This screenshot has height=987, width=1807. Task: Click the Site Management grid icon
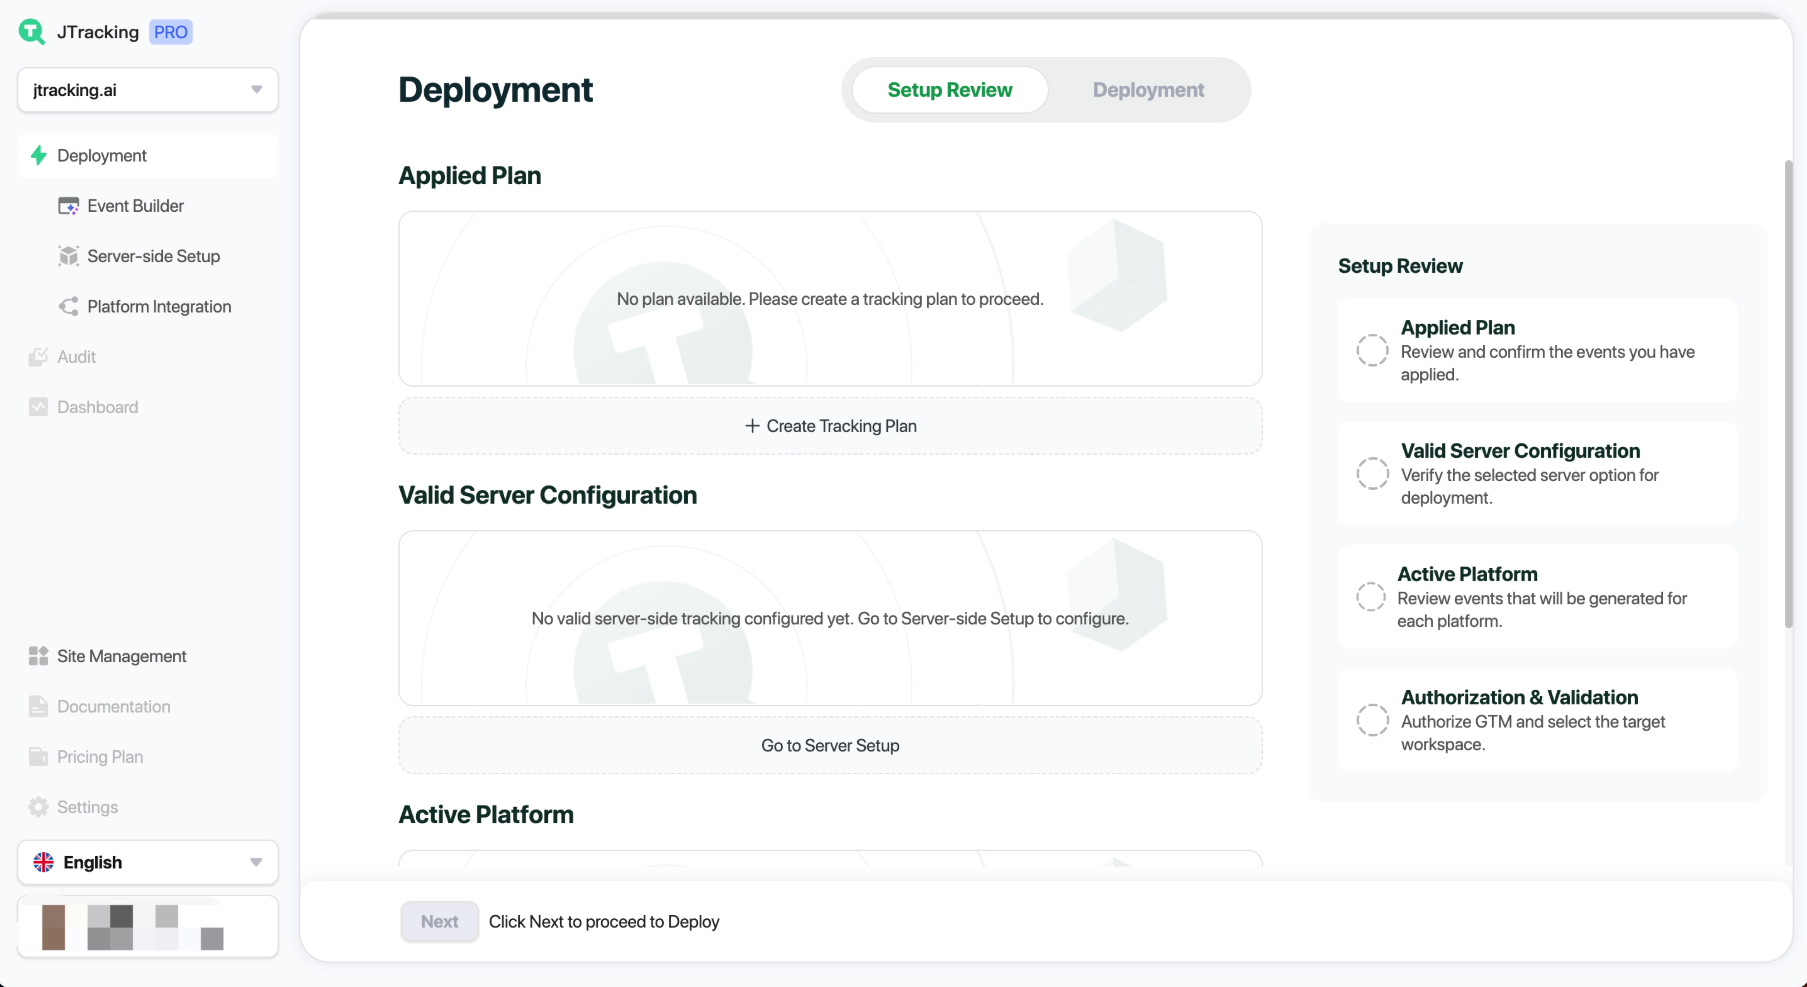click(39, 656)
